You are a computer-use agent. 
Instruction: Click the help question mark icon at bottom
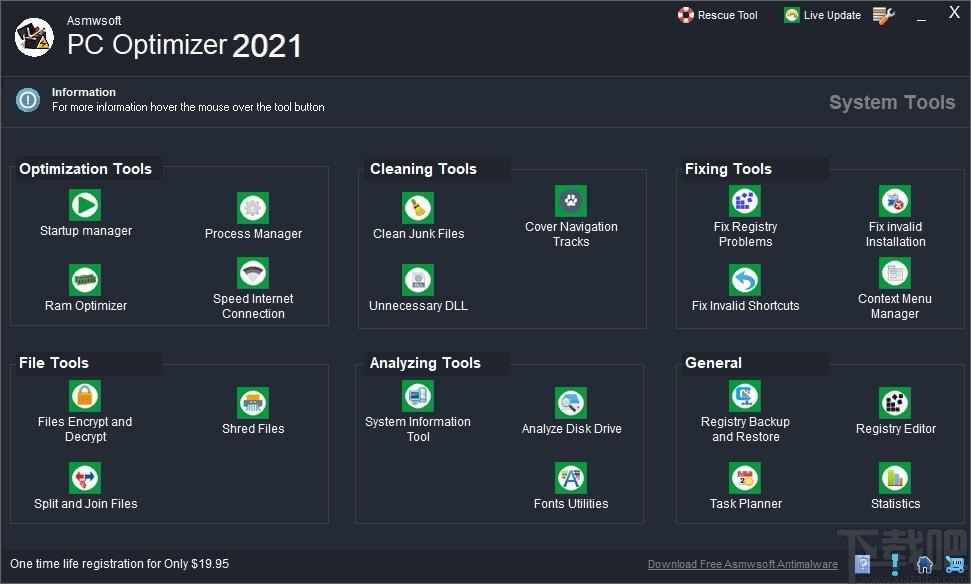tap(862, 564)
